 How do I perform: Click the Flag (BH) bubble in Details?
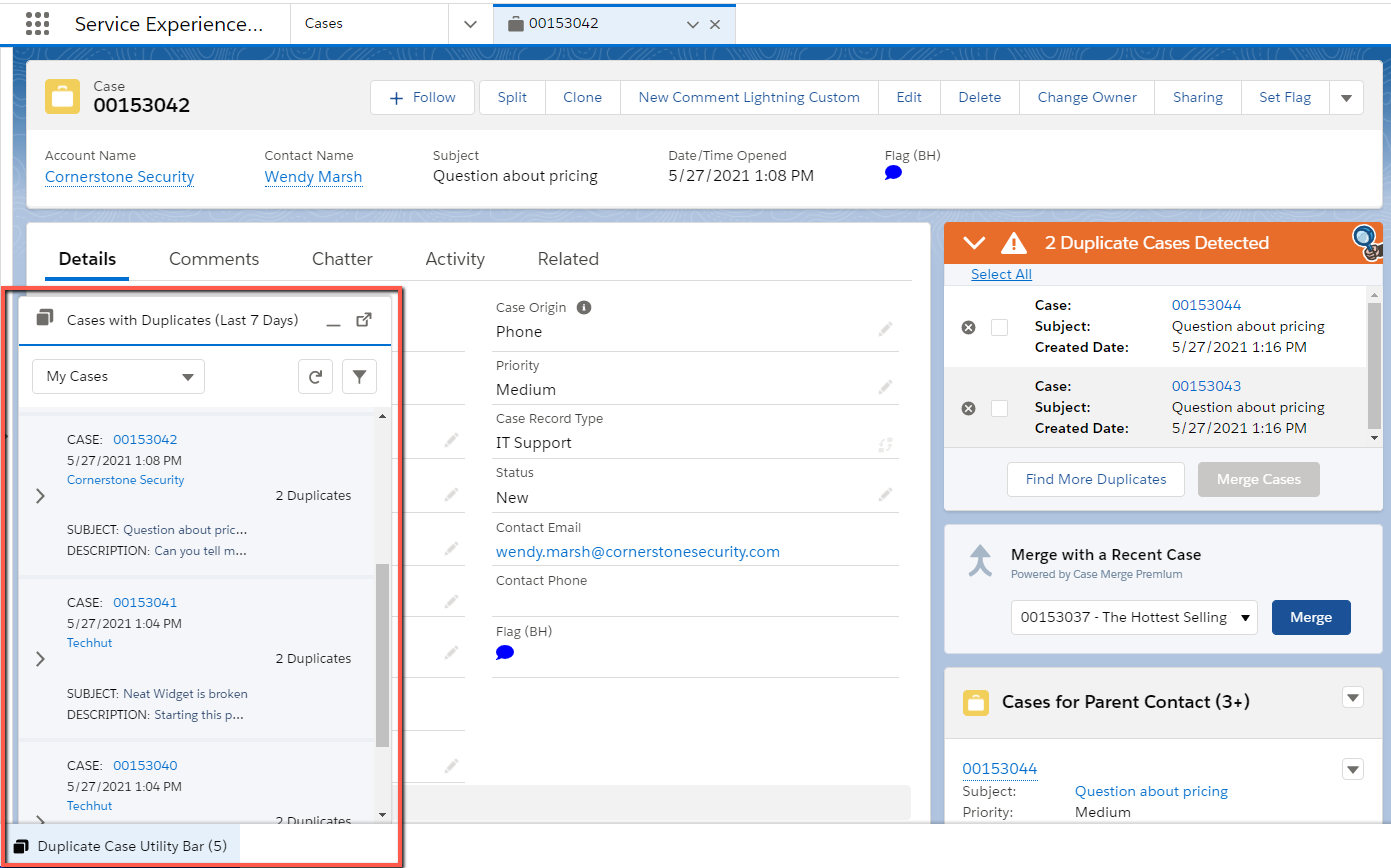505,653
